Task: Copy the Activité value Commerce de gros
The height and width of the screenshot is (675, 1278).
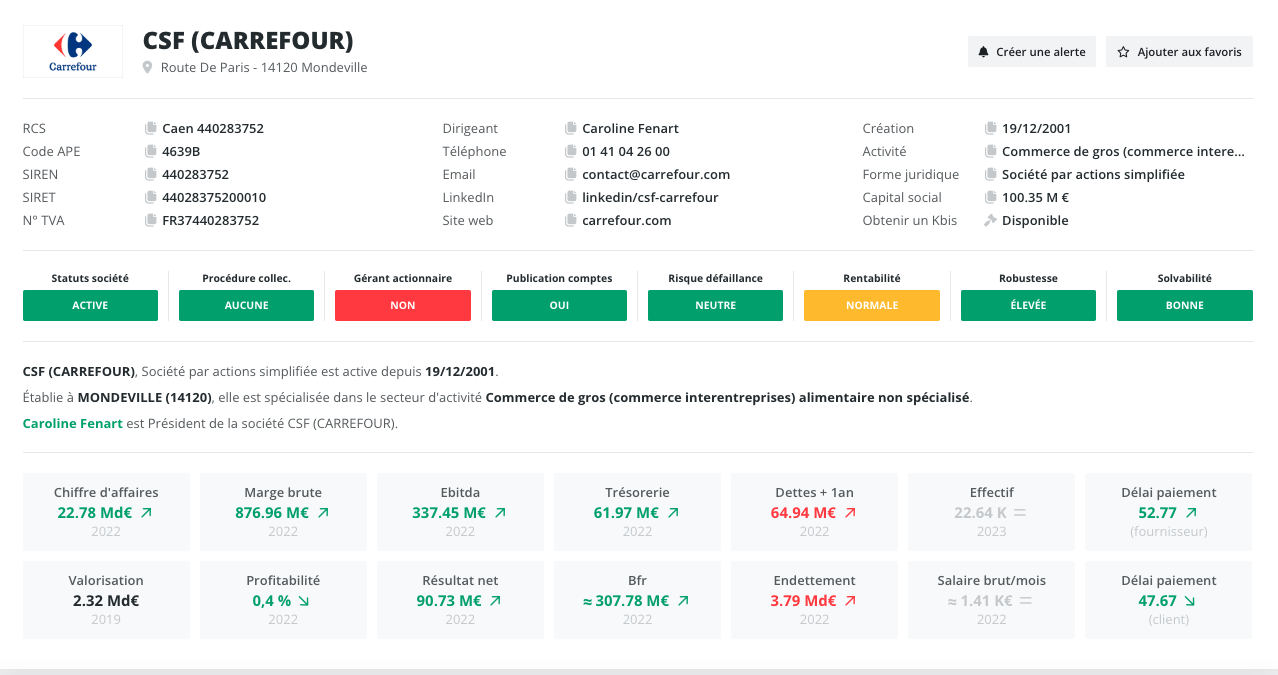Action: pos(991,151)
